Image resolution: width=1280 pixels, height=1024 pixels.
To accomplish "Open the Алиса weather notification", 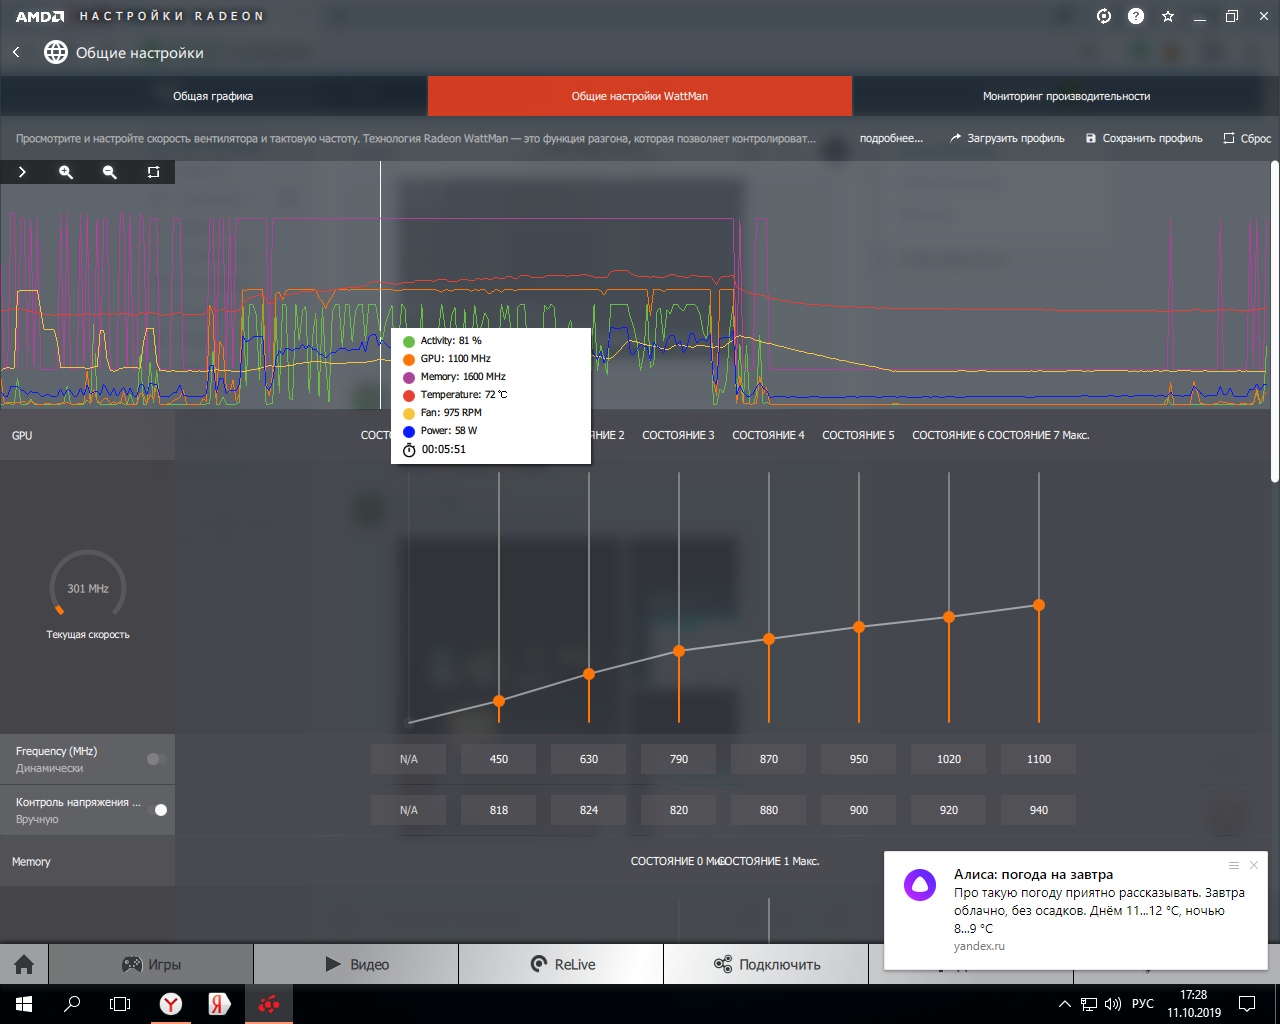I will [x=1074, y=910].
